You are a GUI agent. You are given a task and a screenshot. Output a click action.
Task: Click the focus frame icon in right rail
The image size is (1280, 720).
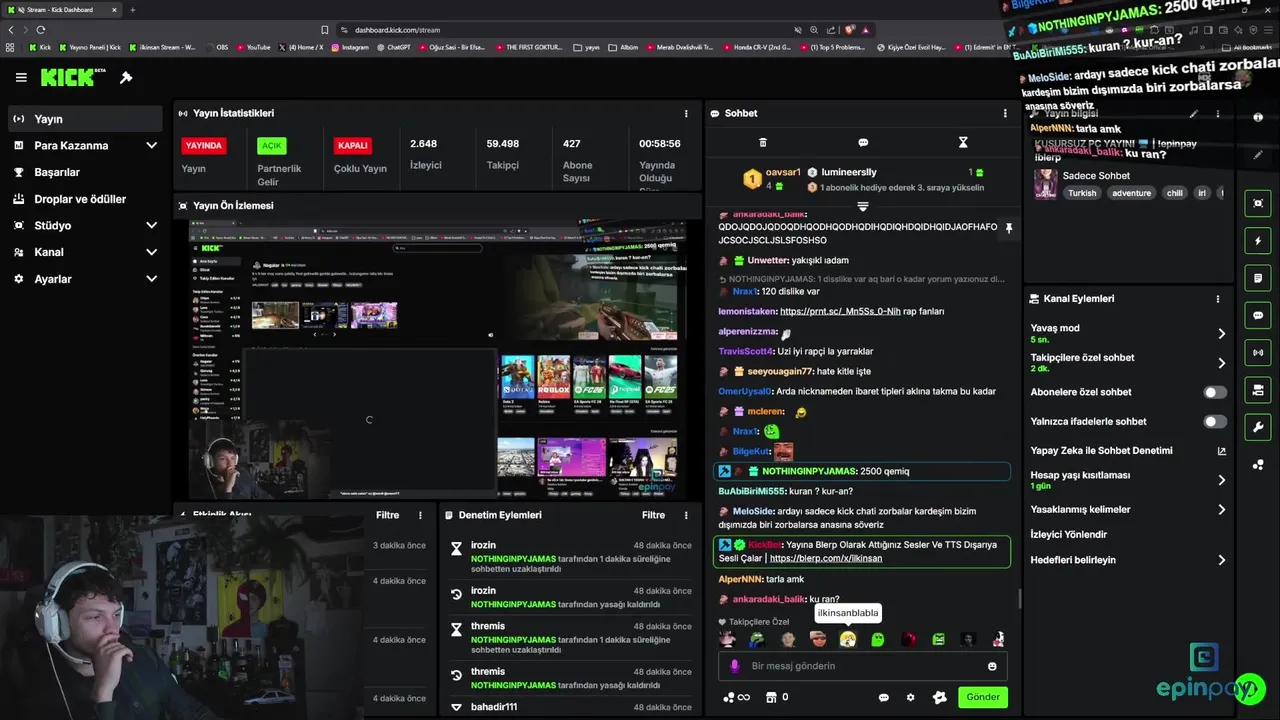(1258, 203)
